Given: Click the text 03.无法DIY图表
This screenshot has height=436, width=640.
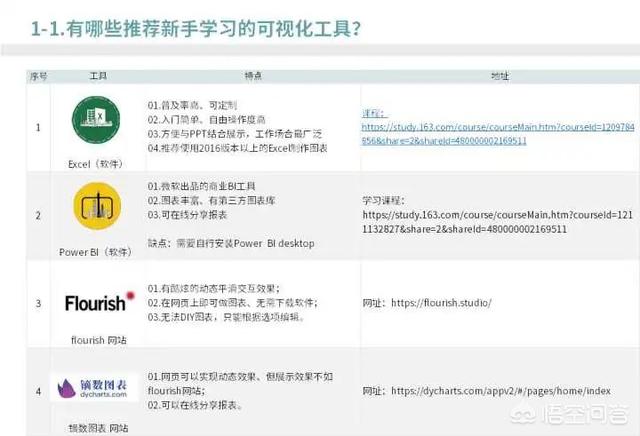Looking at the screenshot, I should pos(180,317).
